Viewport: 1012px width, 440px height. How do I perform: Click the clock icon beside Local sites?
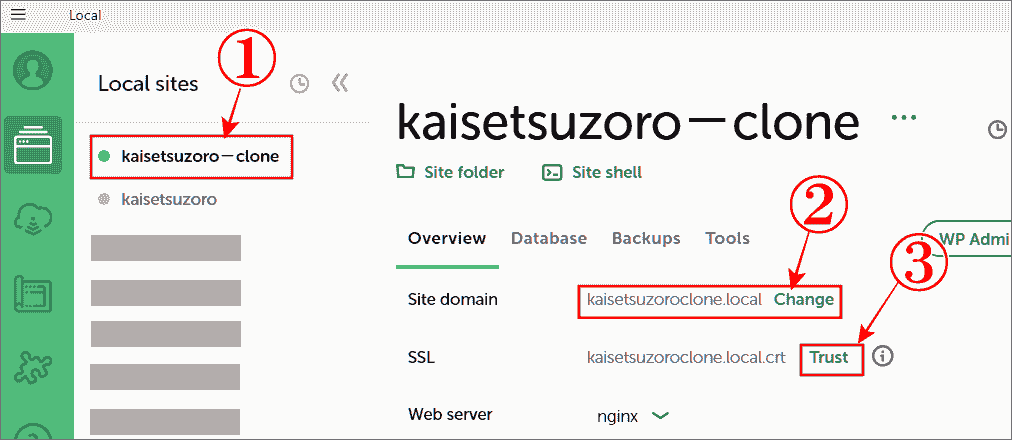click(x=299, y=83)
